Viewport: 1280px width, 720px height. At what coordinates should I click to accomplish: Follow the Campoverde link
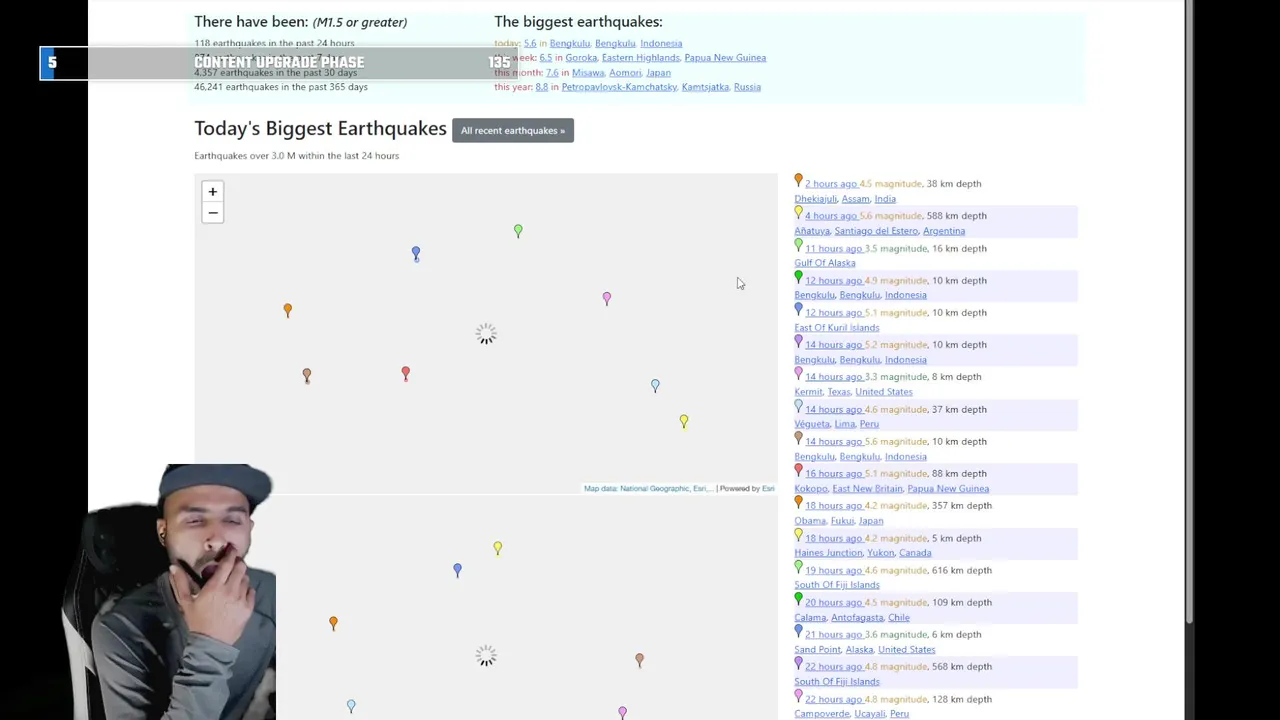(x=822, y=714)
